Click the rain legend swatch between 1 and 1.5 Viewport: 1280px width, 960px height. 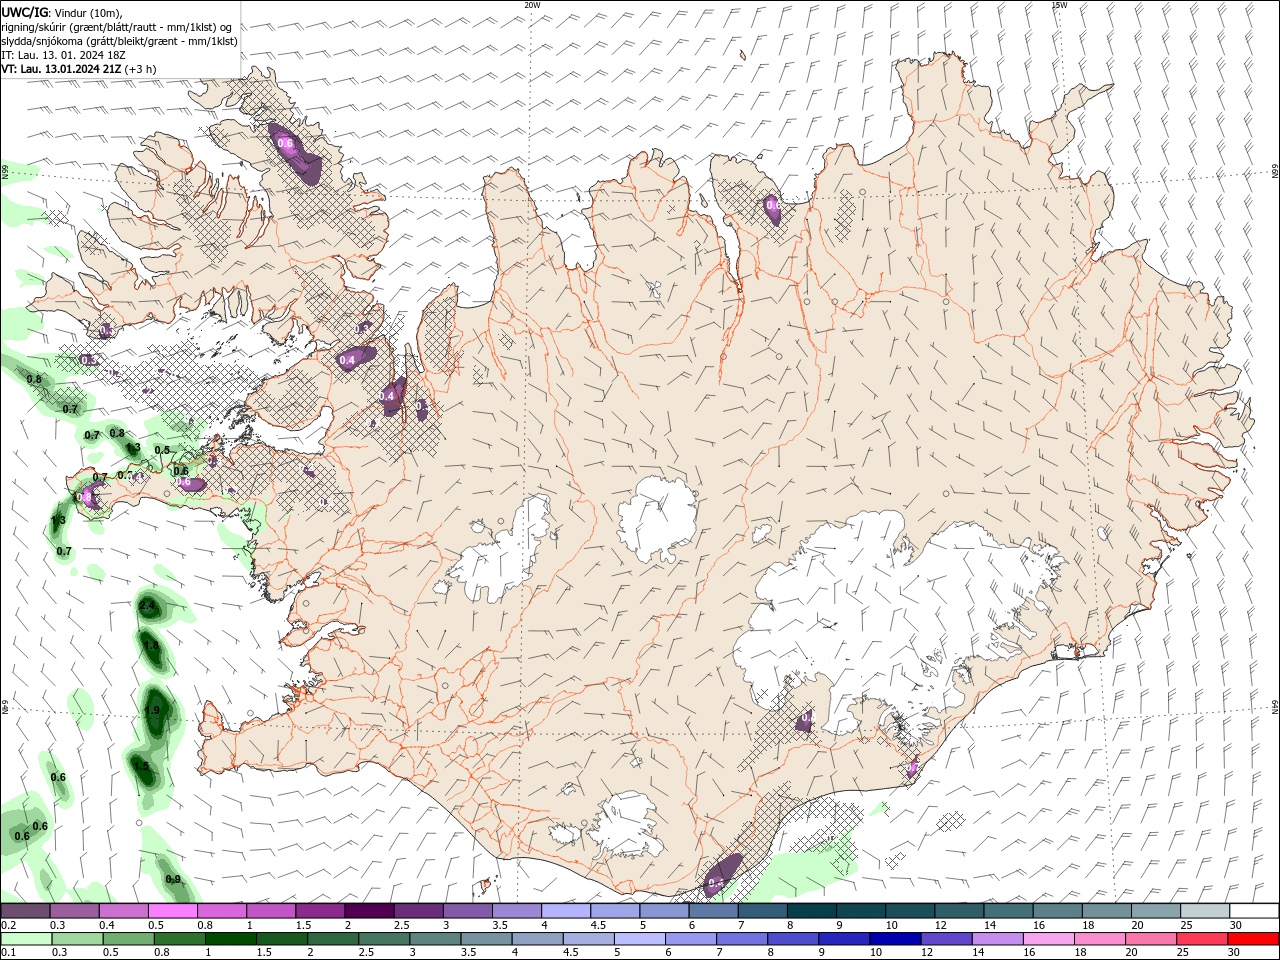click(231, 939)
